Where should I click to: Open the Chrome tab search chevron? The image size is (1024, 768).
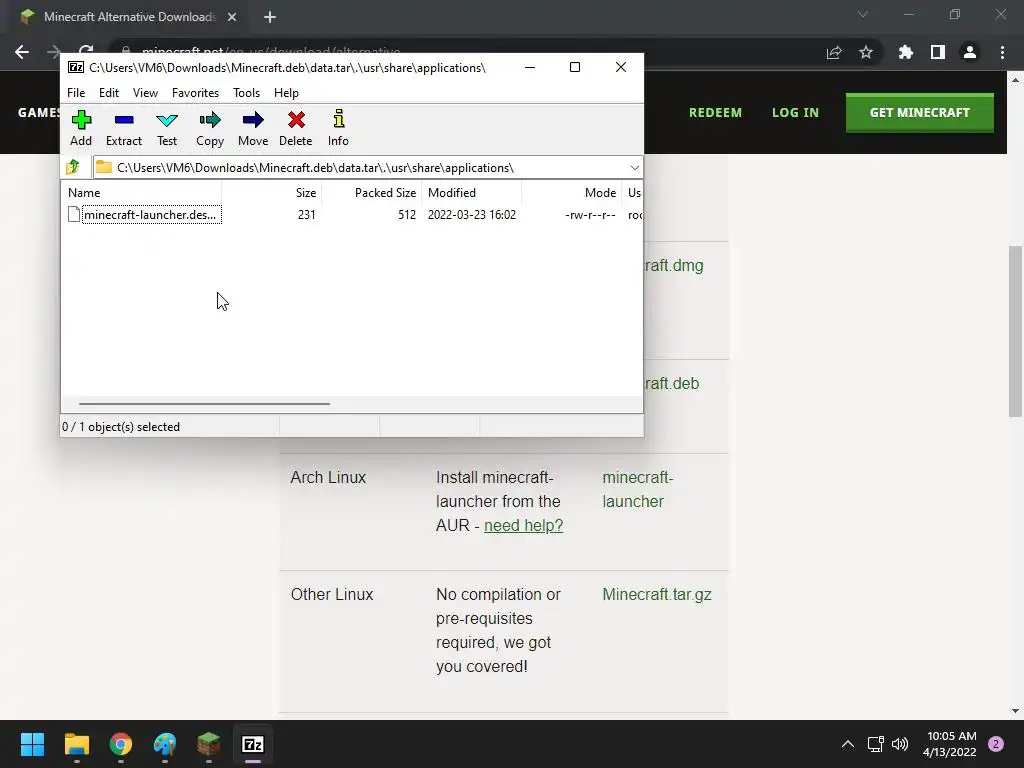click(863, 14)
